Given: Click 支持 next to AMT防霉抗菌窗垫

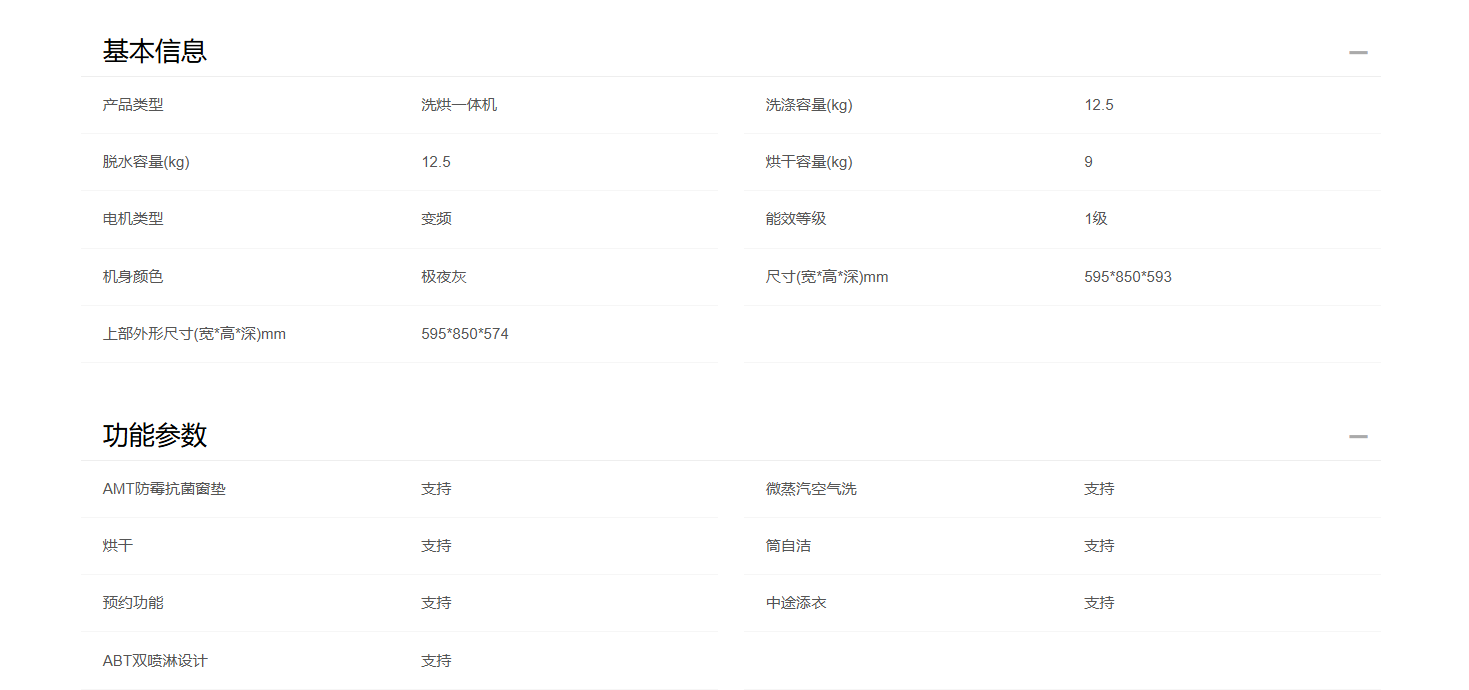Looking at the screenshot, I should 436,489.
